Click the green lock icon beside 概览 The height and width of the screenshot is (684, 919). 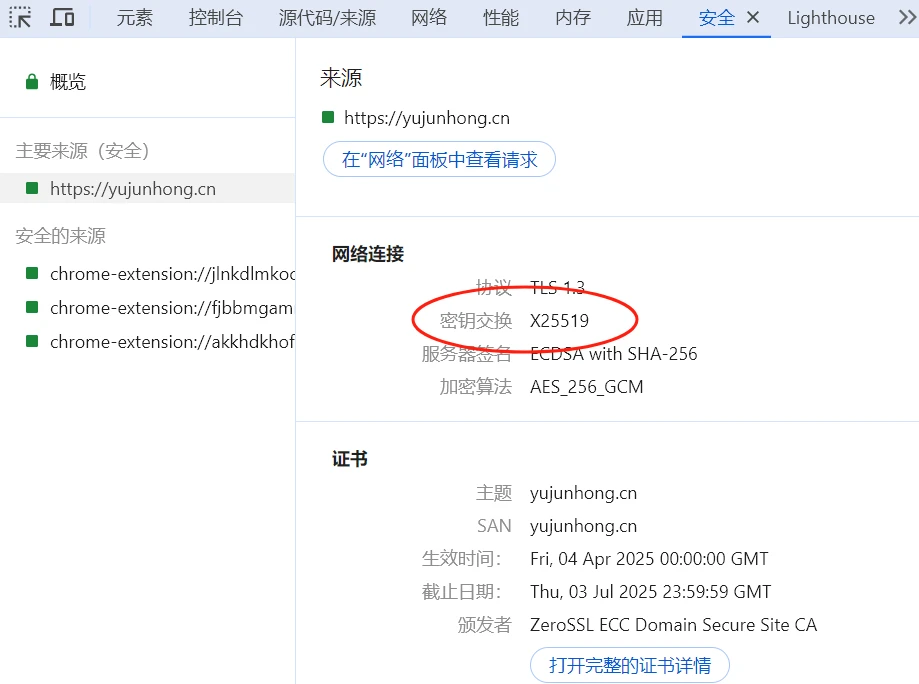32,82
